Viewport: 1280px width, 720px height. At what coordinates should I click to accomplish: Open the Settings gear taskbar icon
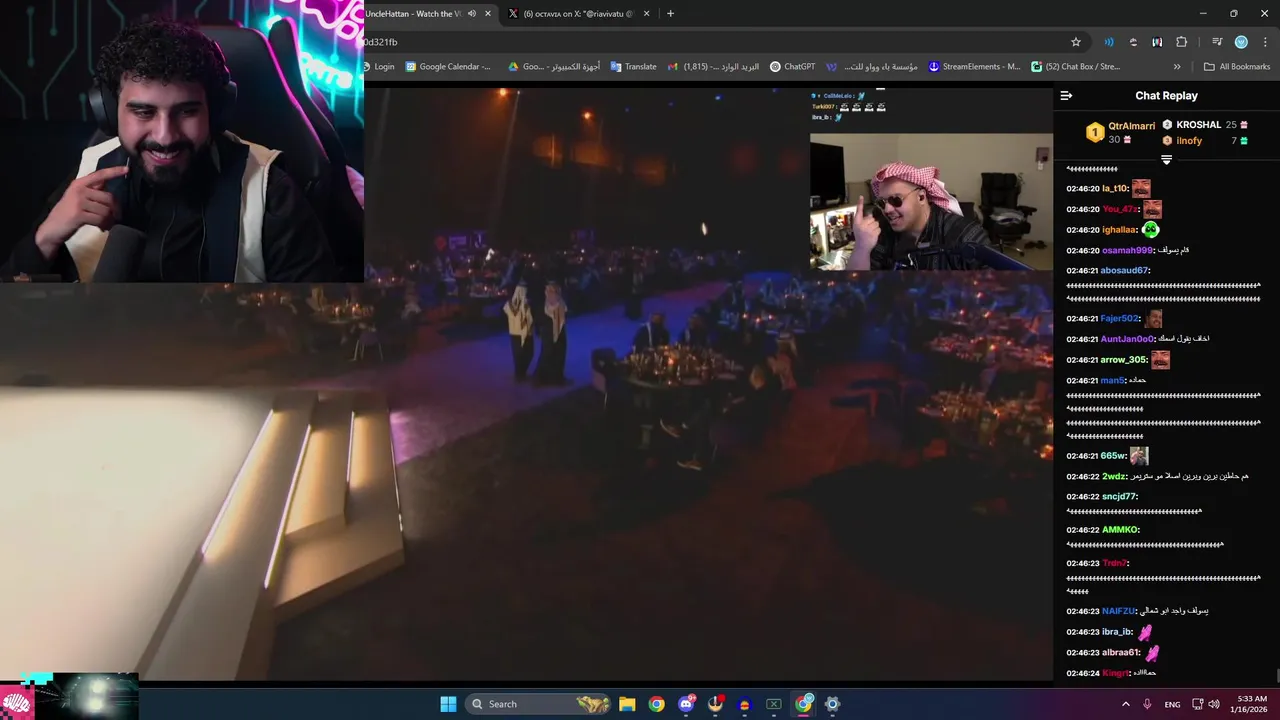832,704
